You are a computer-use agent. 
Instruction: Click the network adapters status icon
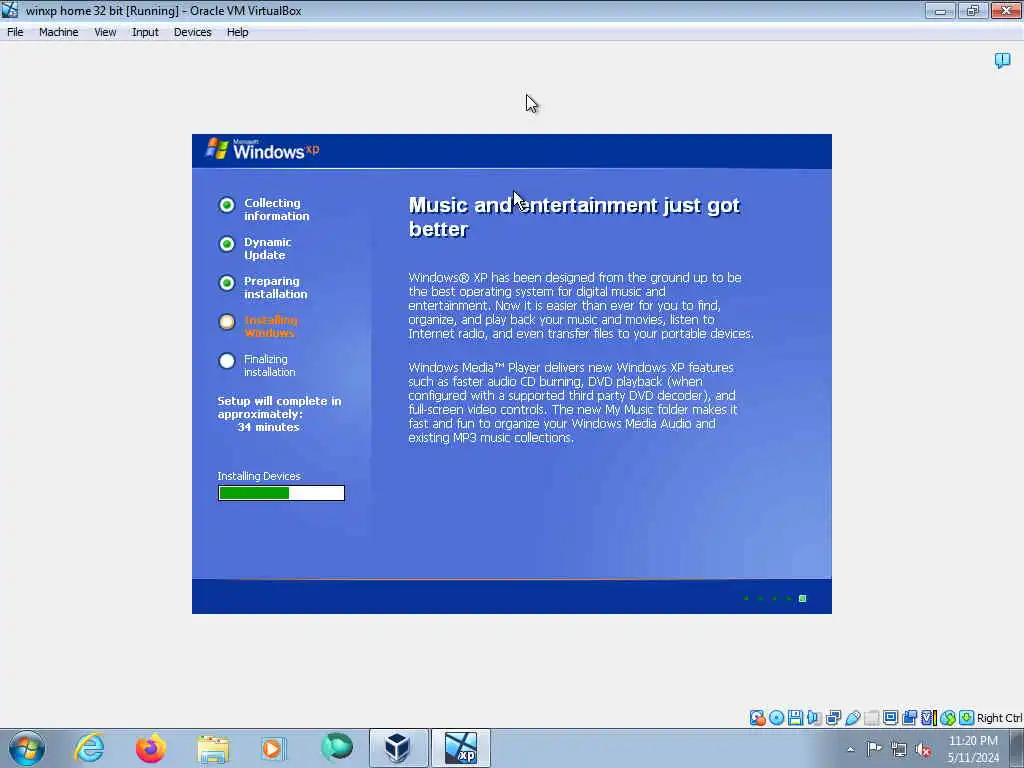coord(833,718)
